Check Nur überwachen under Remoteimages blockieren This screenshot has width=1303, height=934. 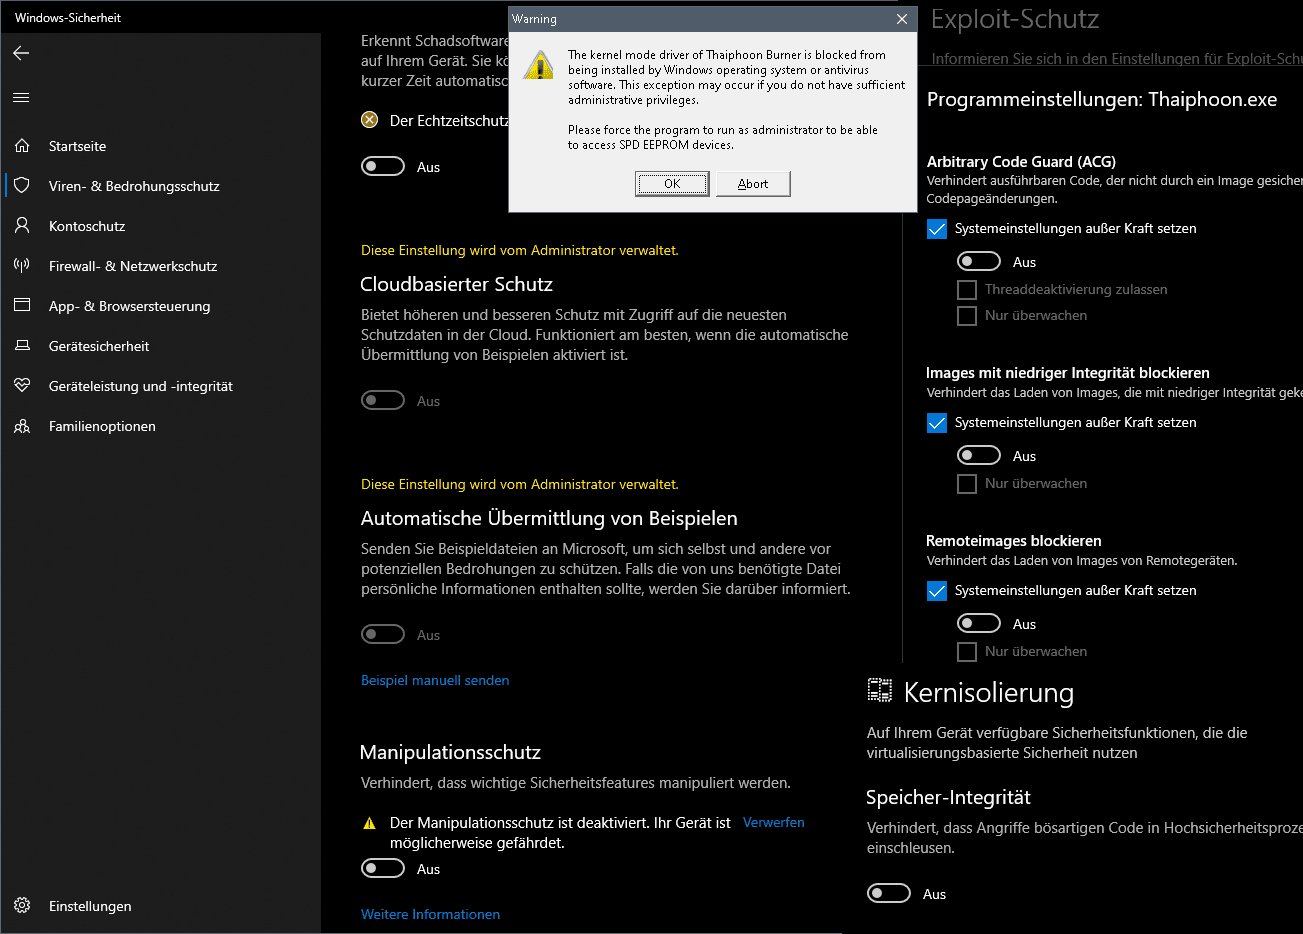tap(967, 652)
